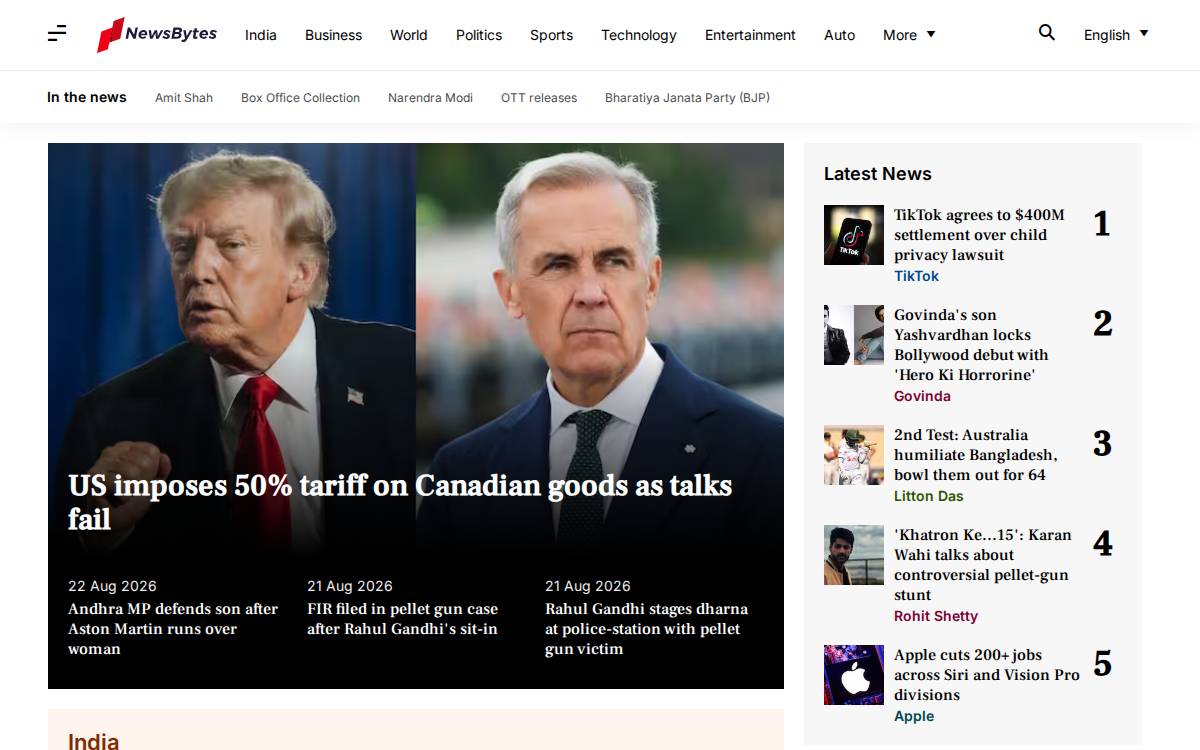Open the Amit Shah topic link

point(184,98)
